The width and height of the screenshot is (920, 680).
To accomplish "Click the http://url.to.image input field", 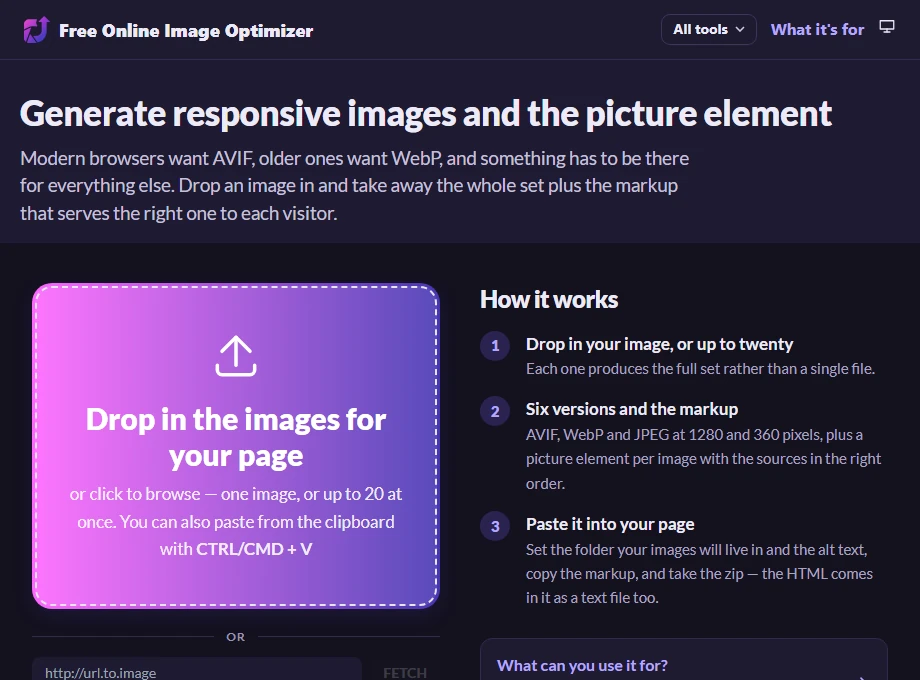I will pos(197,671).
